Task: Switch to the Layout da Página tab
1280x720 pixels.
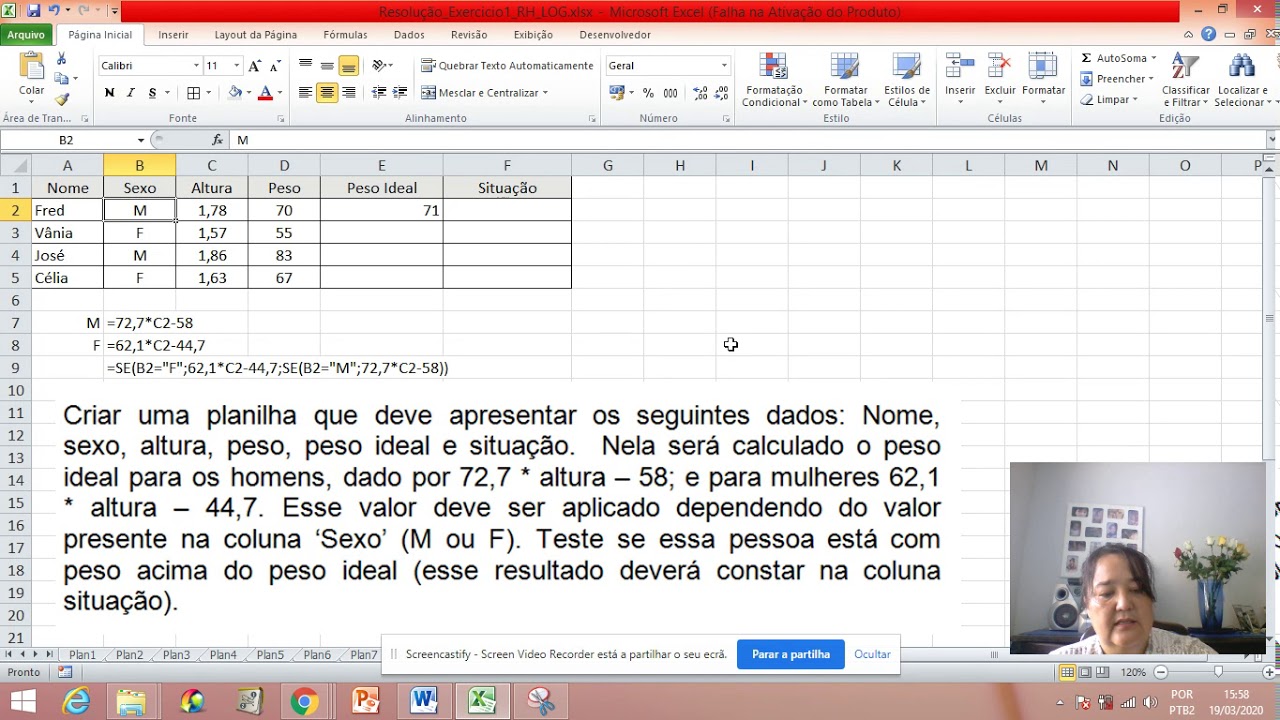Action: coord(255,35)
